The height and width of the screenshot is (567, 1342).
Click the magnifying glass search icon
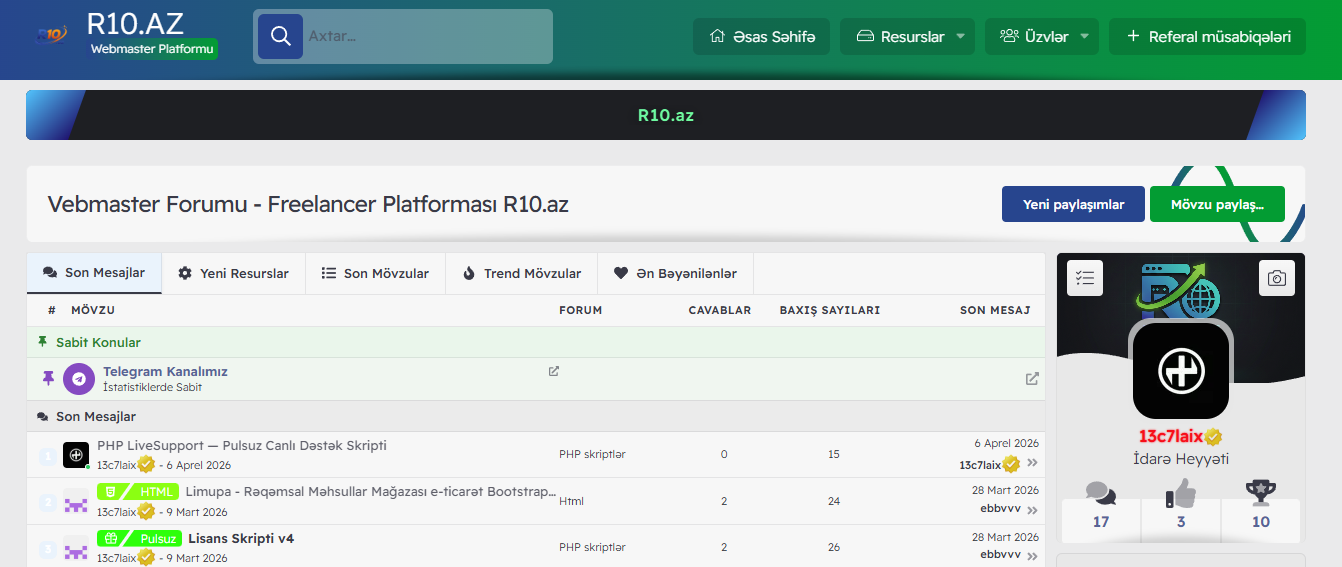click(x=280, y=37)
